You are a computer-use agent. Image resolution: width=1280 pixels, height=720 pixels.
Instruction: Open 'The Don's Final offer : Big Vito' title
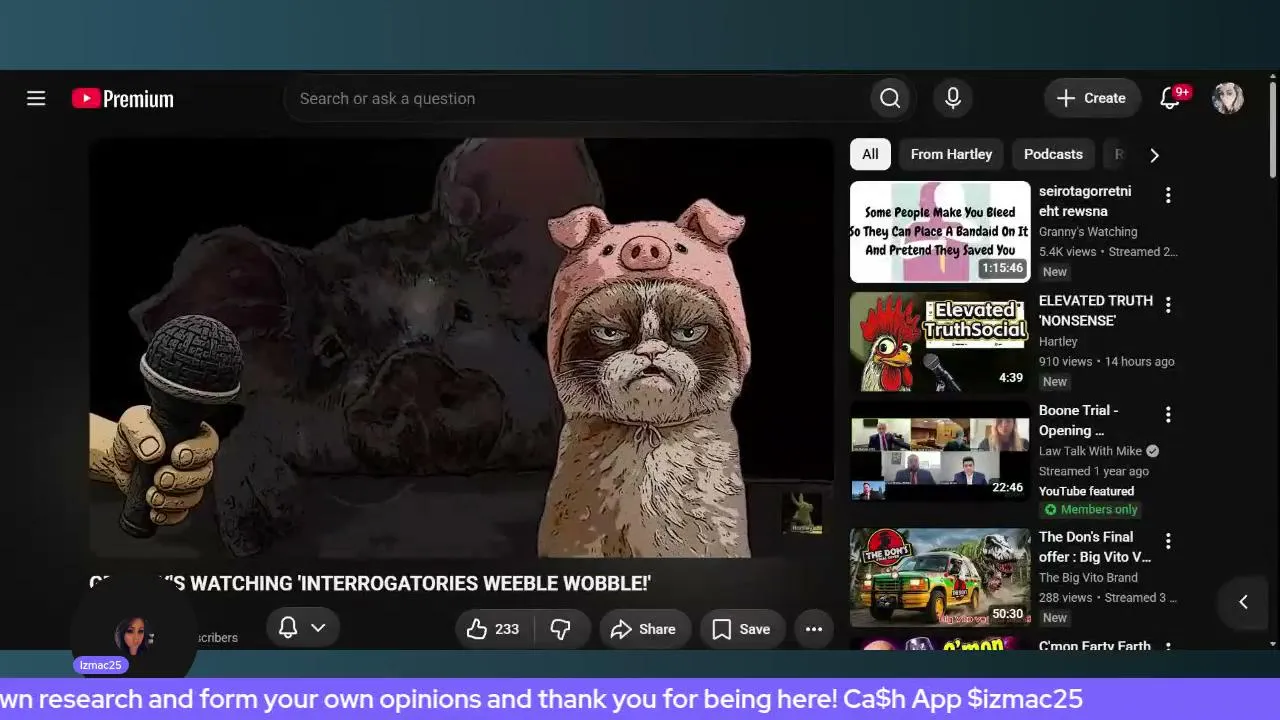[1095, 547]
